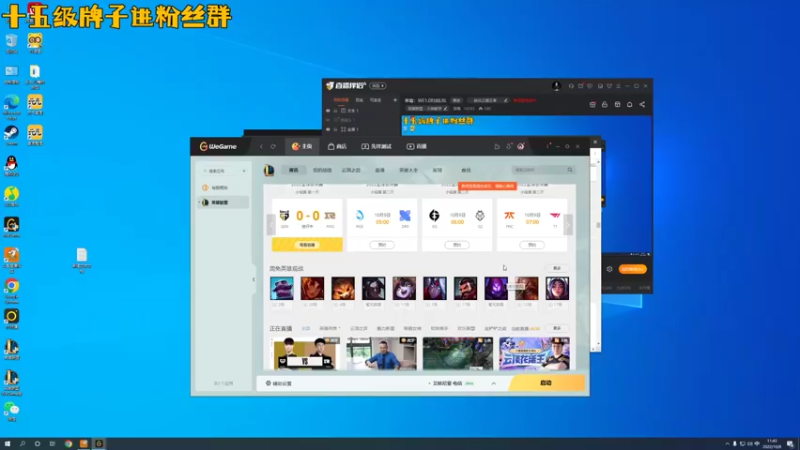Screen dimensions: 800x450
Task: Select the 资讯 sub-tab in game page
Action: 293,170
